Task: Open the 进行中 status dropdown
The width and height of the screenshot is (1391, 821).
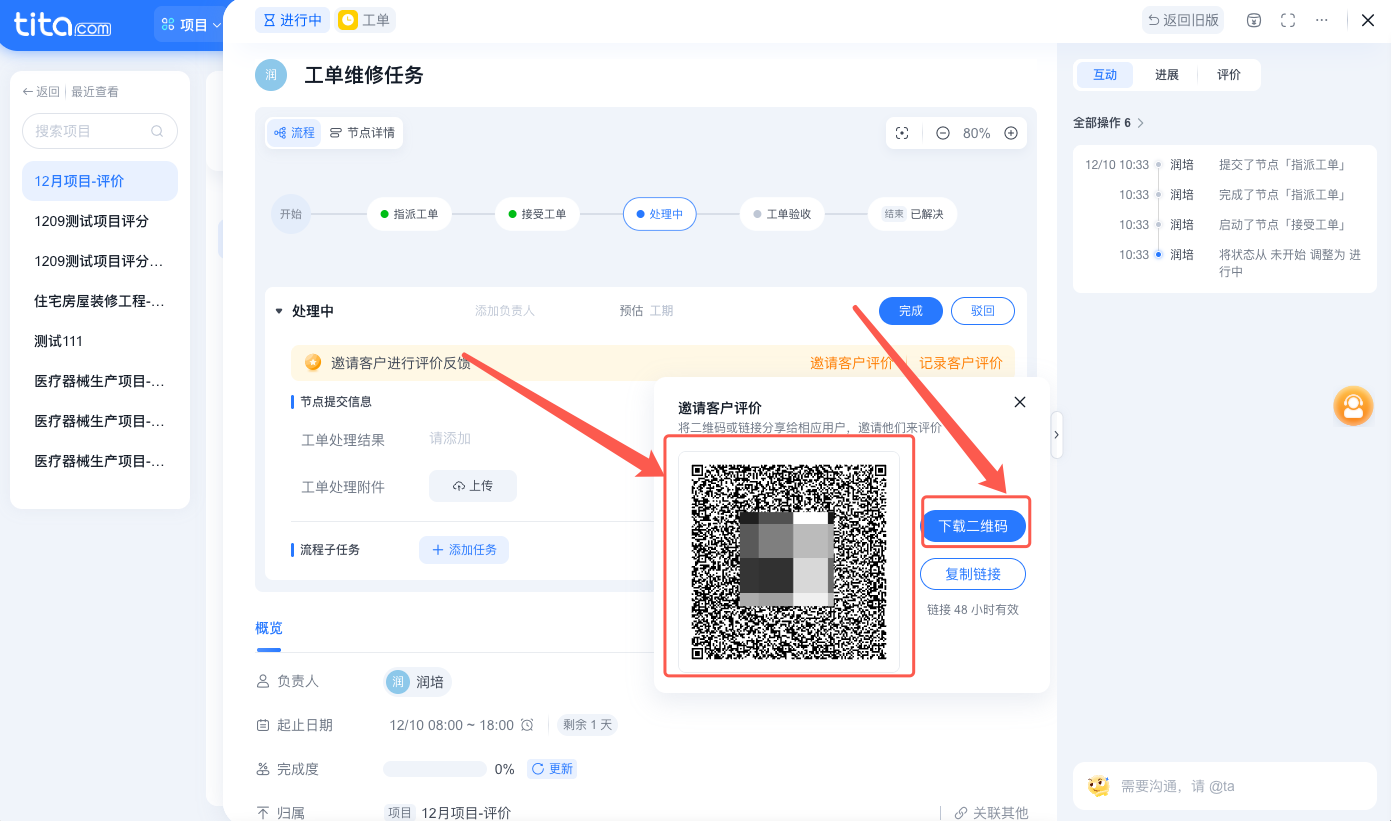Action: tap(292, 20)
